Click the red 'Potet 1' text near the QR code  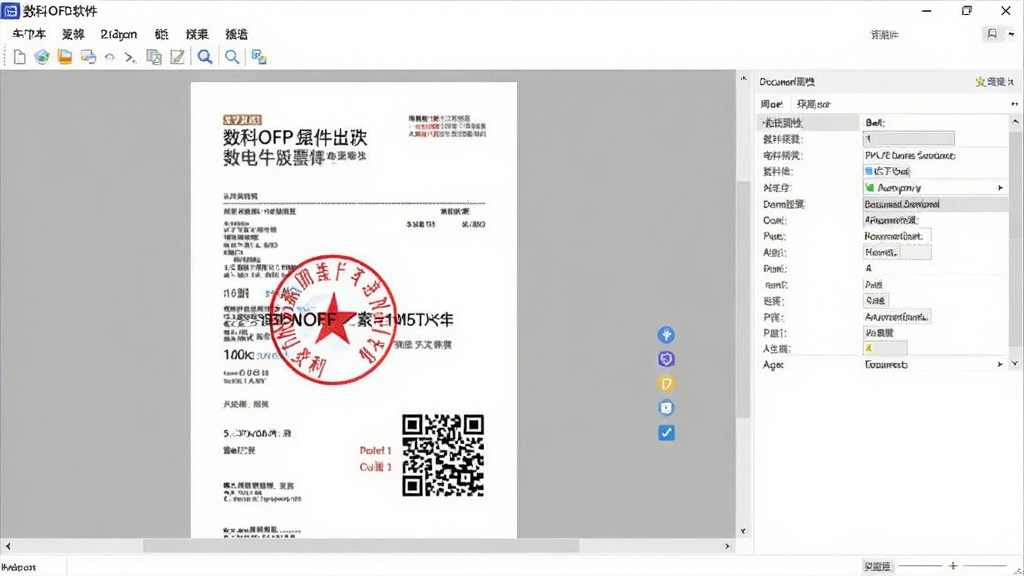[375, 451]
